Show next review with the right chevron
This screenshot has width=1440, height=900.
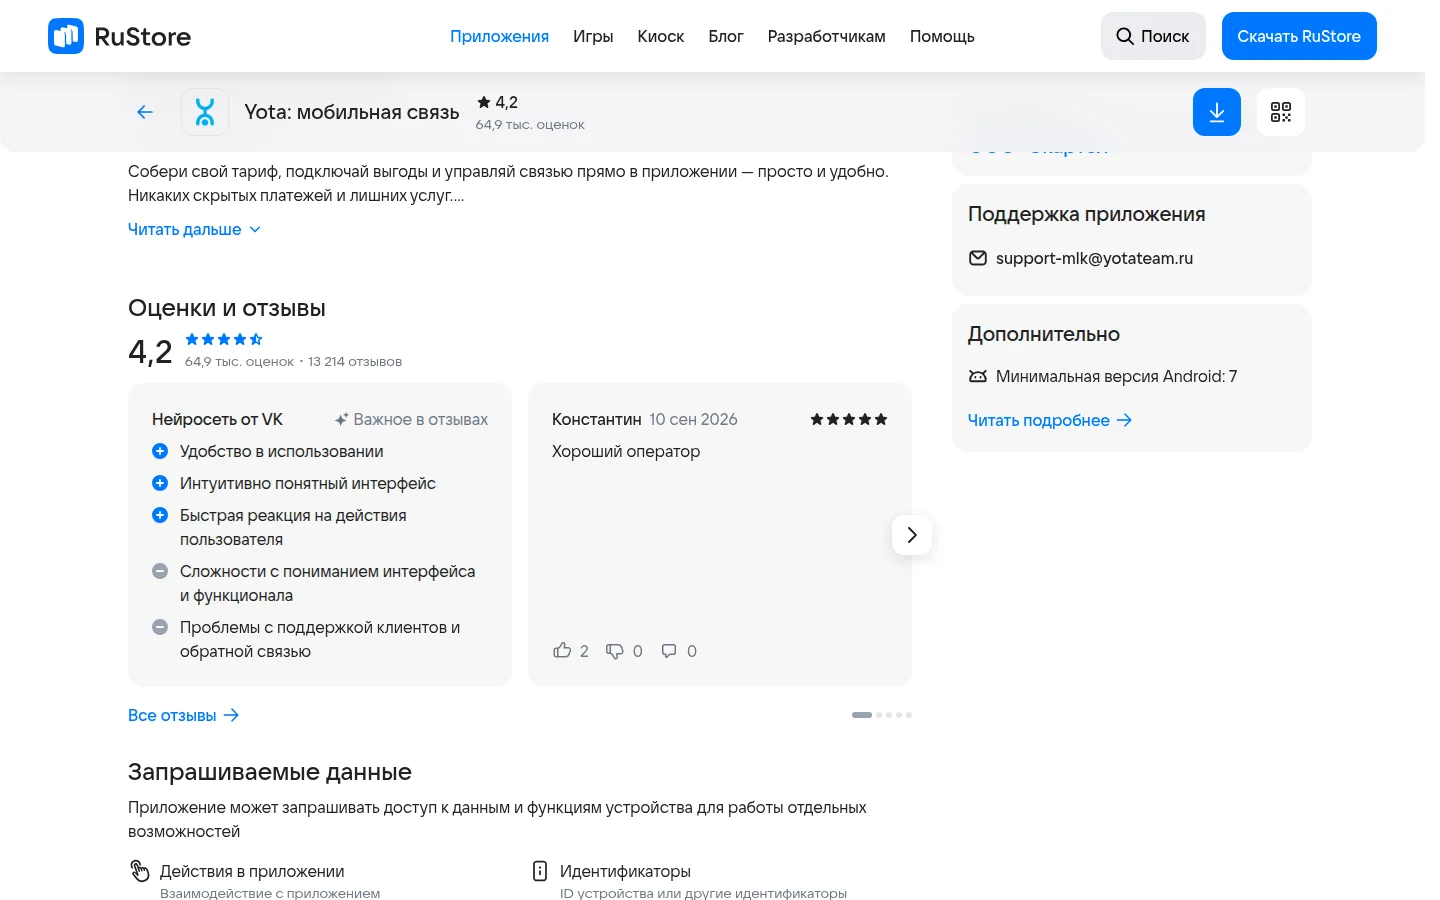(x=912, y=535)
